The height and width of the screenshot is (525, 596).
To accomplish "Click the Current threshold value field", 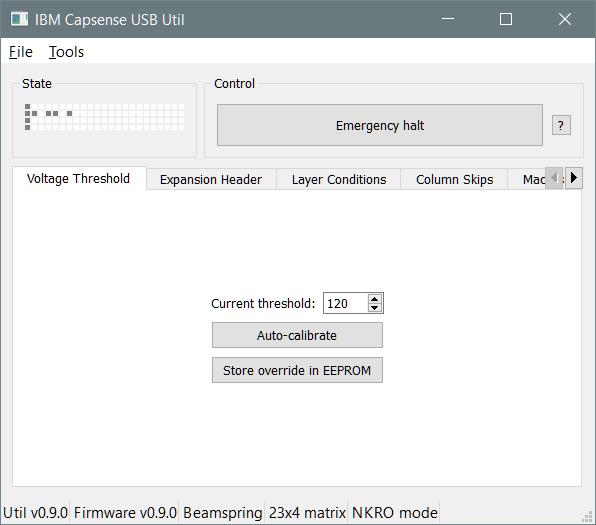I will (345, 303).
